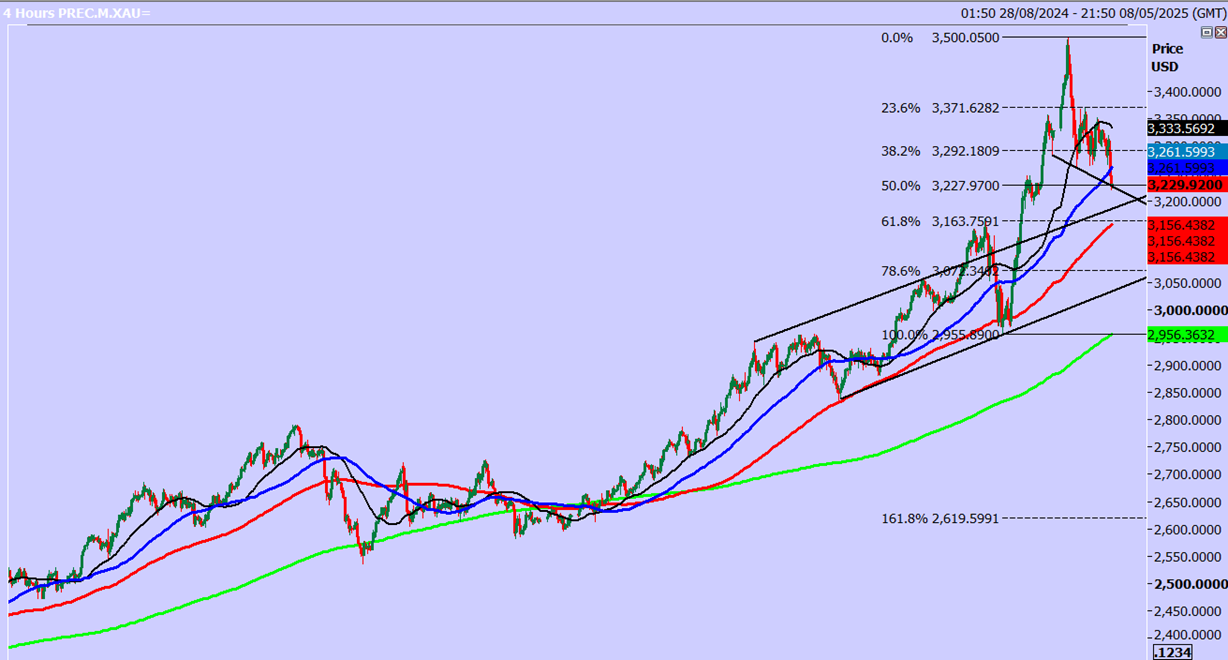Select the black 3,333.5692 price tag
This screenshot has width=1228, height=660.
[1181, 129]
